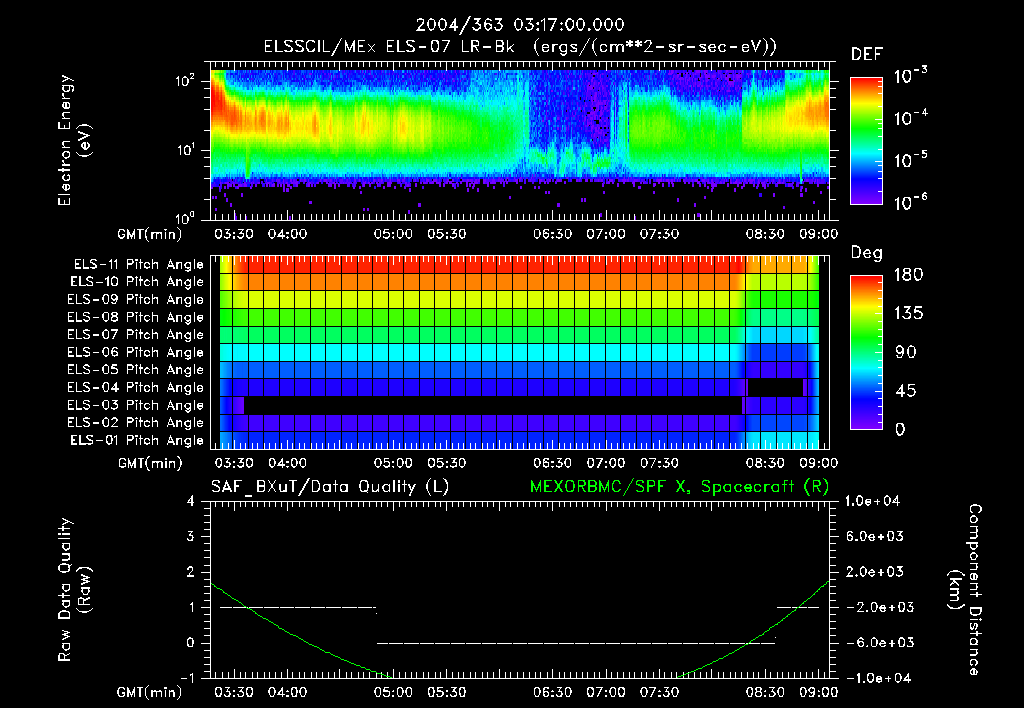Select the ELS-10 Pitch Angle row label
The image size is (1024, 708).
(137, 282)
